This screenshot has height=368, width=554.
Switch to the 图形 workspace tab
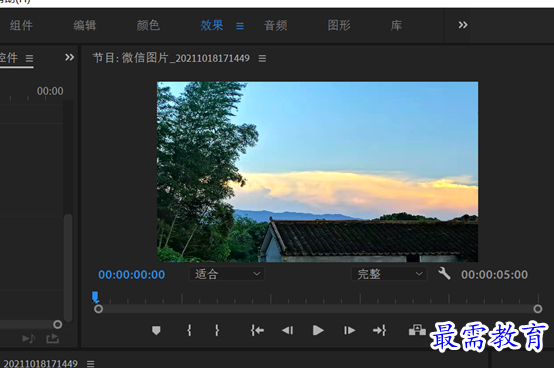(339, 25)
